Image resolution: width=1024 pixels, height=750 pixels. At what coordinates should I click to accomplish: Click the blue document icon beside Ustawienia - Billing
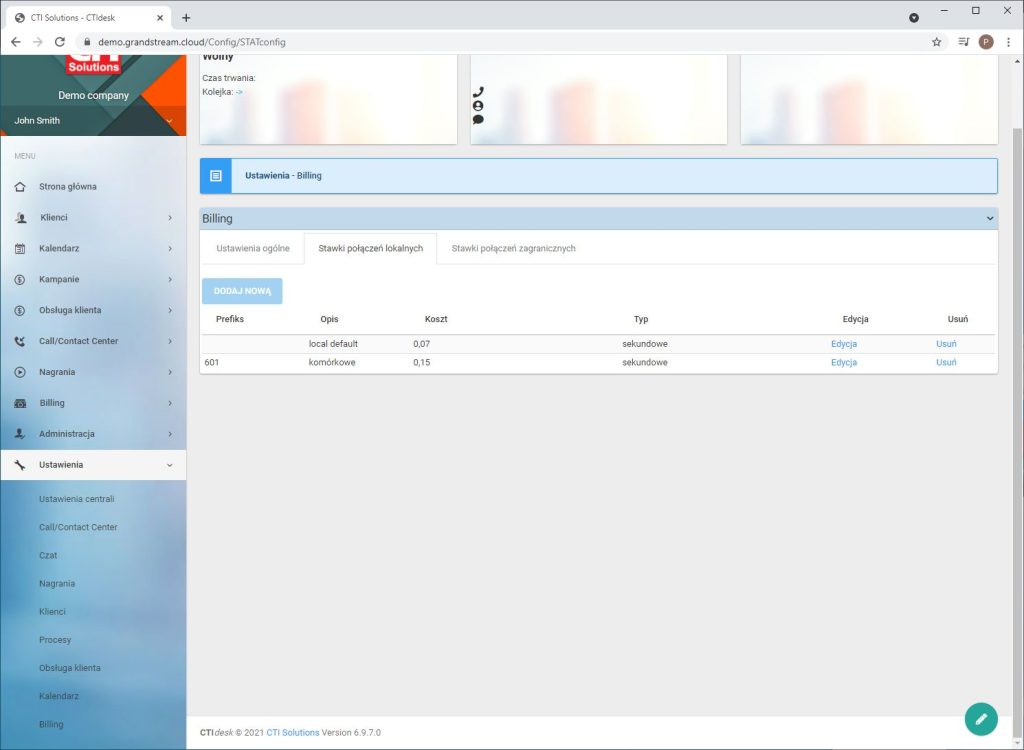[x=215, y=175]
